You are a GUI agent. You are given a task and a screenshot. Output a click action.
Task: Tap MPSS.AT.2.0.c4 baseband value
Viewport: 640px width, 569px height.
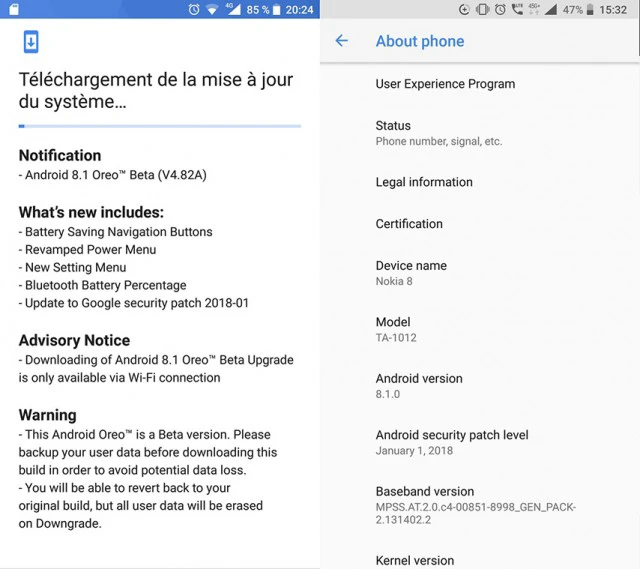tap(476, 513)
